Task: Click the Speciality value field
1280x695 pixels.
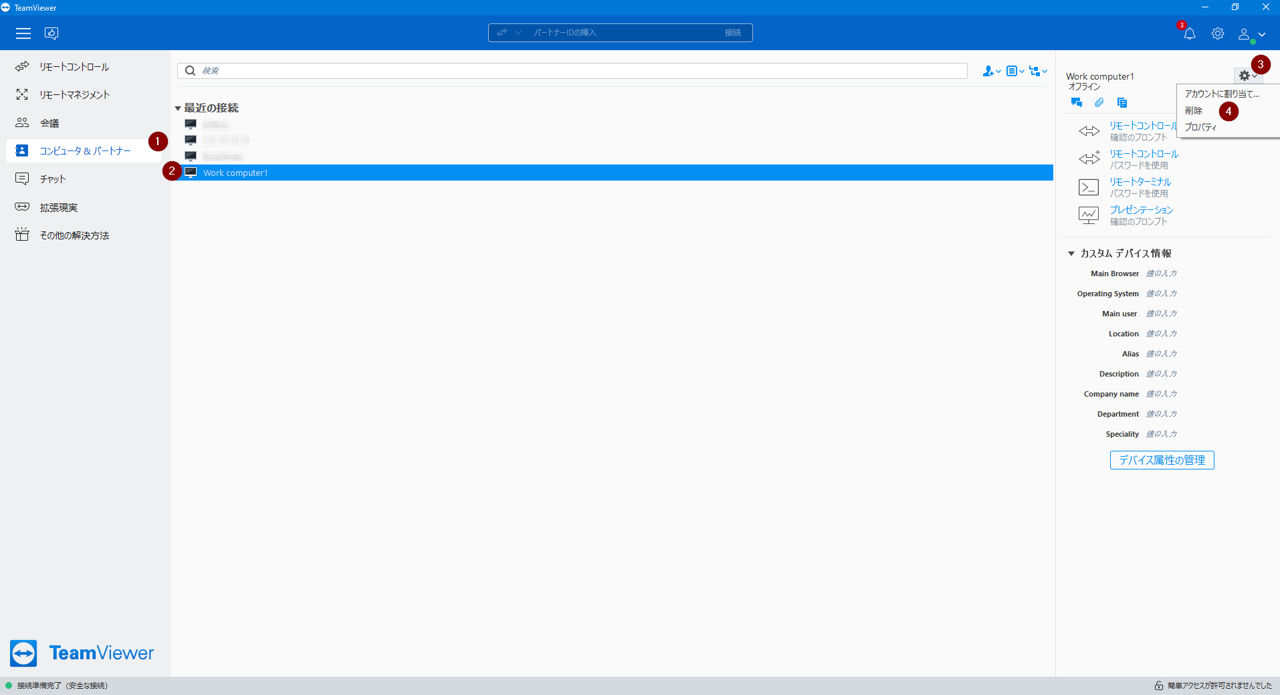Action: [1161, 434]
